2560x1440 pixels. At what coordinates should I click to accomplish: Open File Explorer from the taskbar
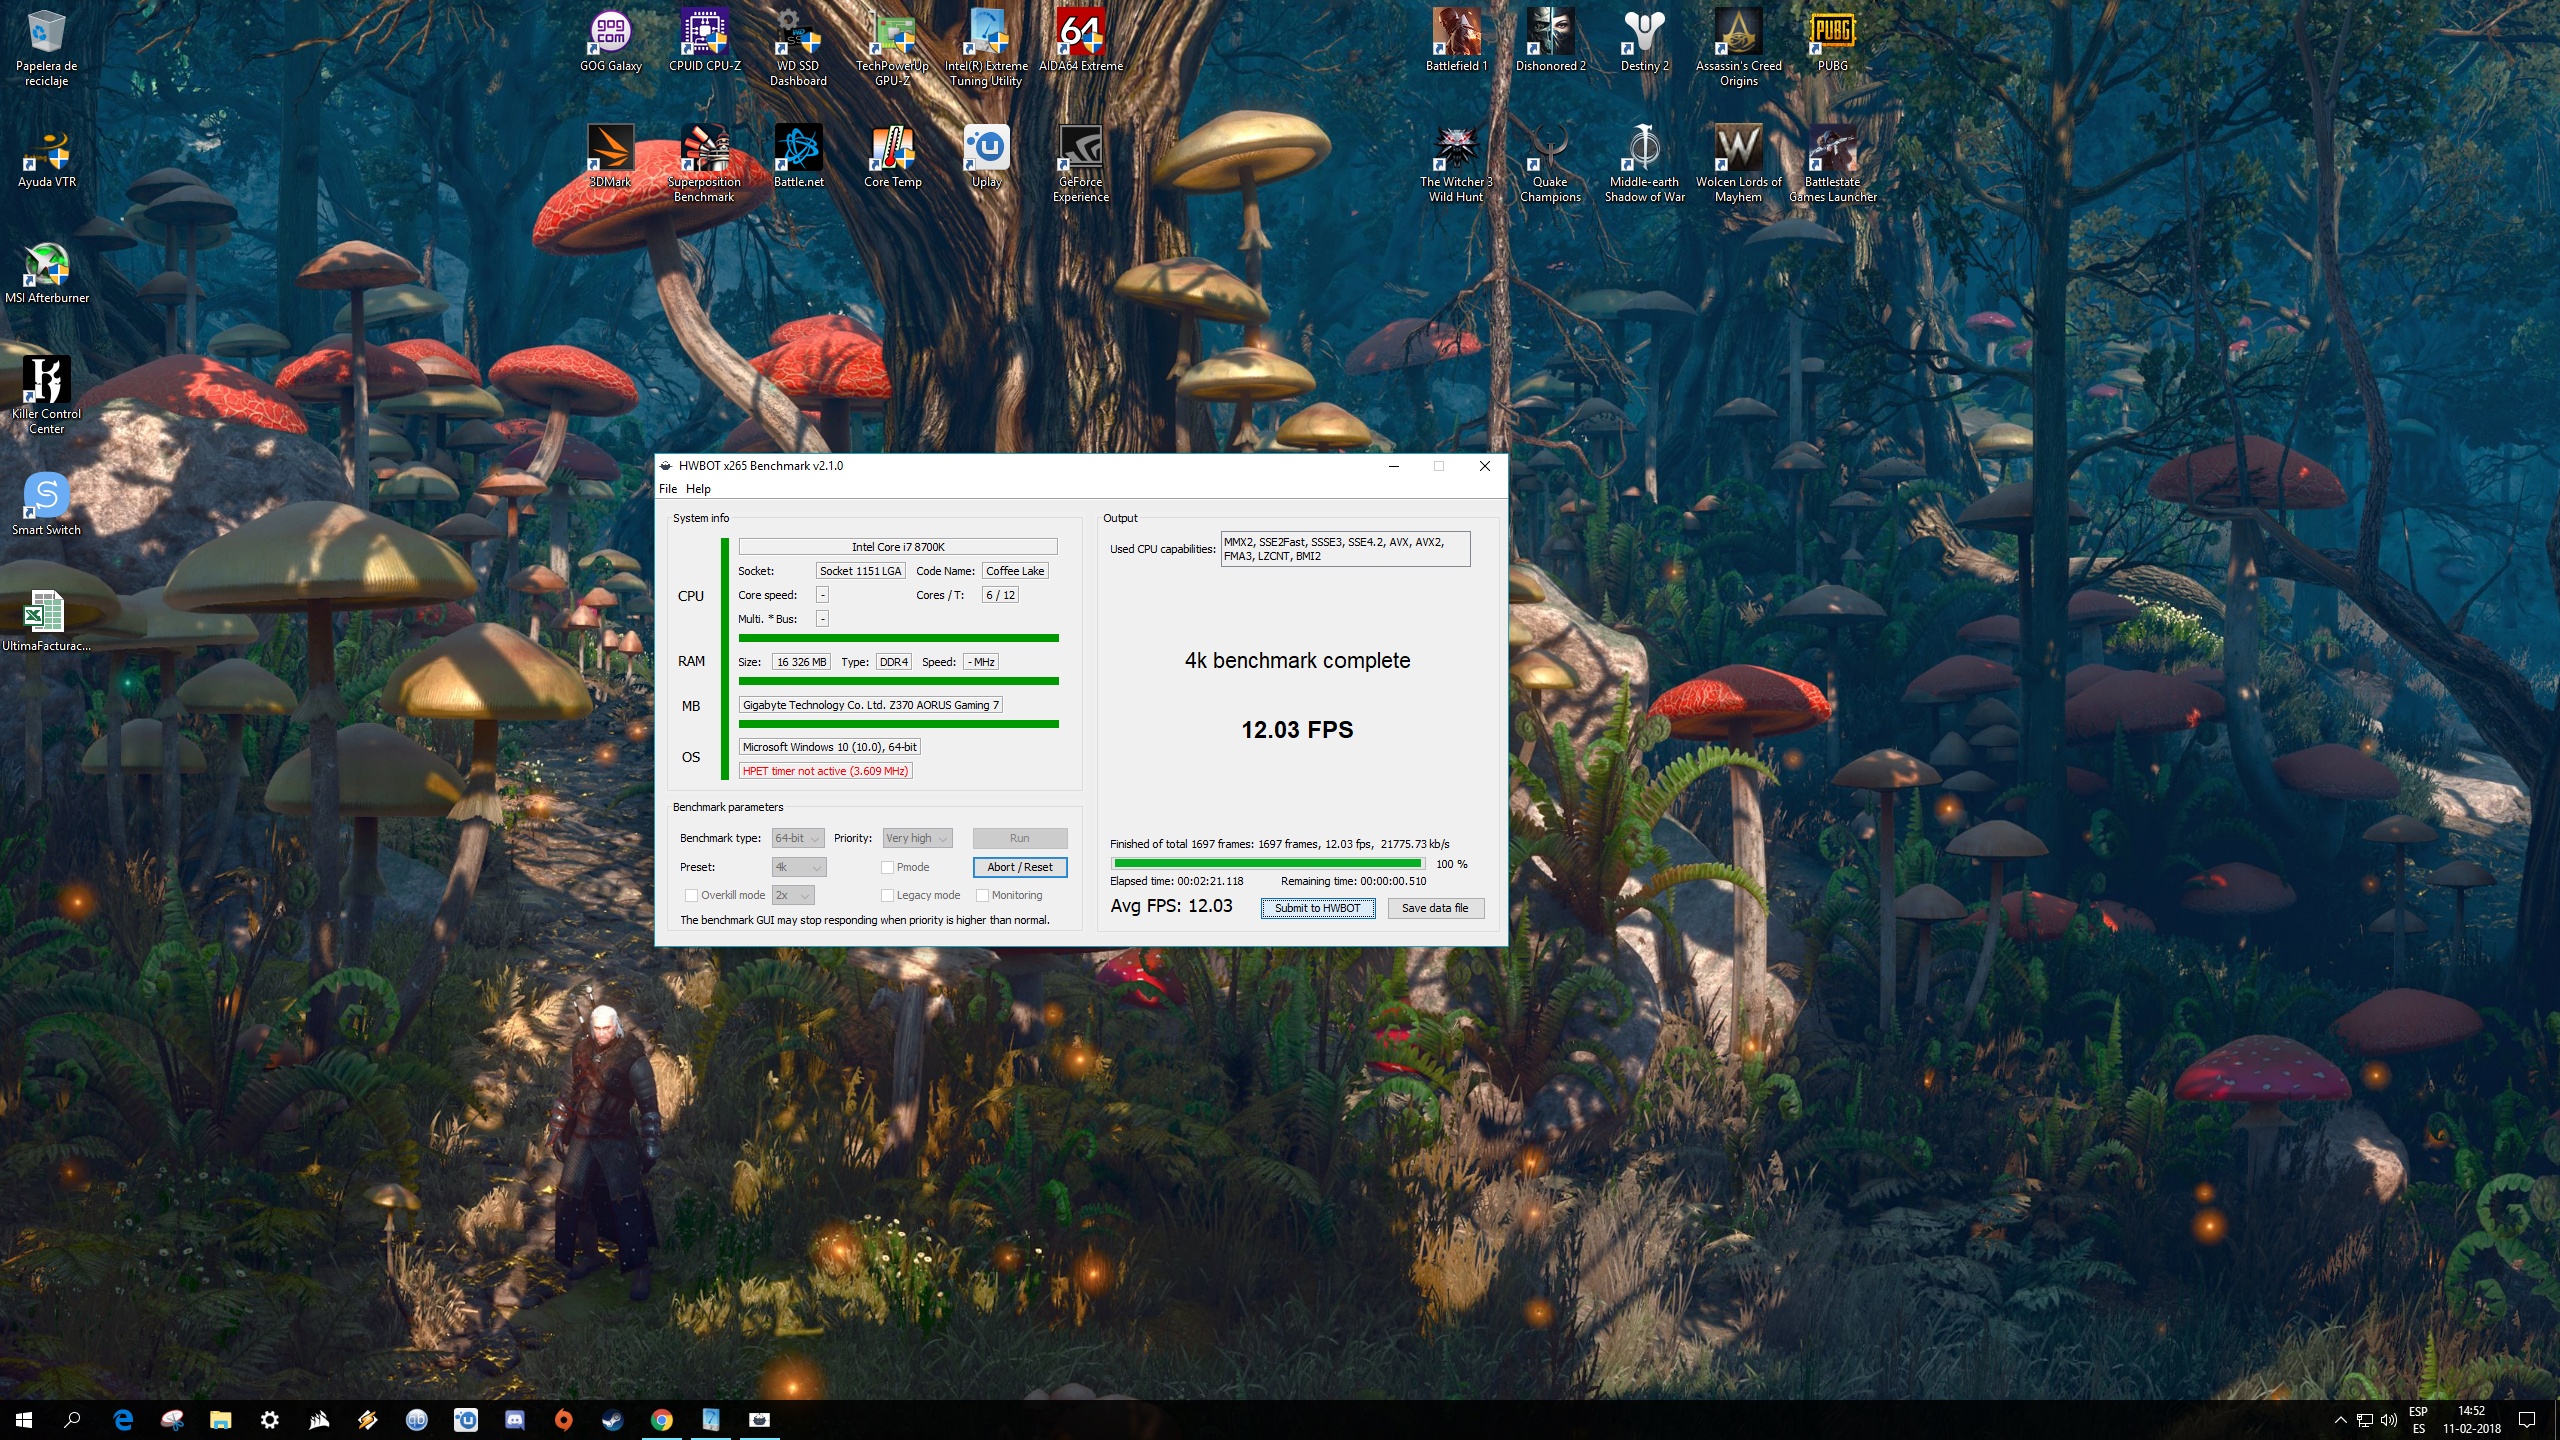pyautogui.click(x=221, y=1420)
